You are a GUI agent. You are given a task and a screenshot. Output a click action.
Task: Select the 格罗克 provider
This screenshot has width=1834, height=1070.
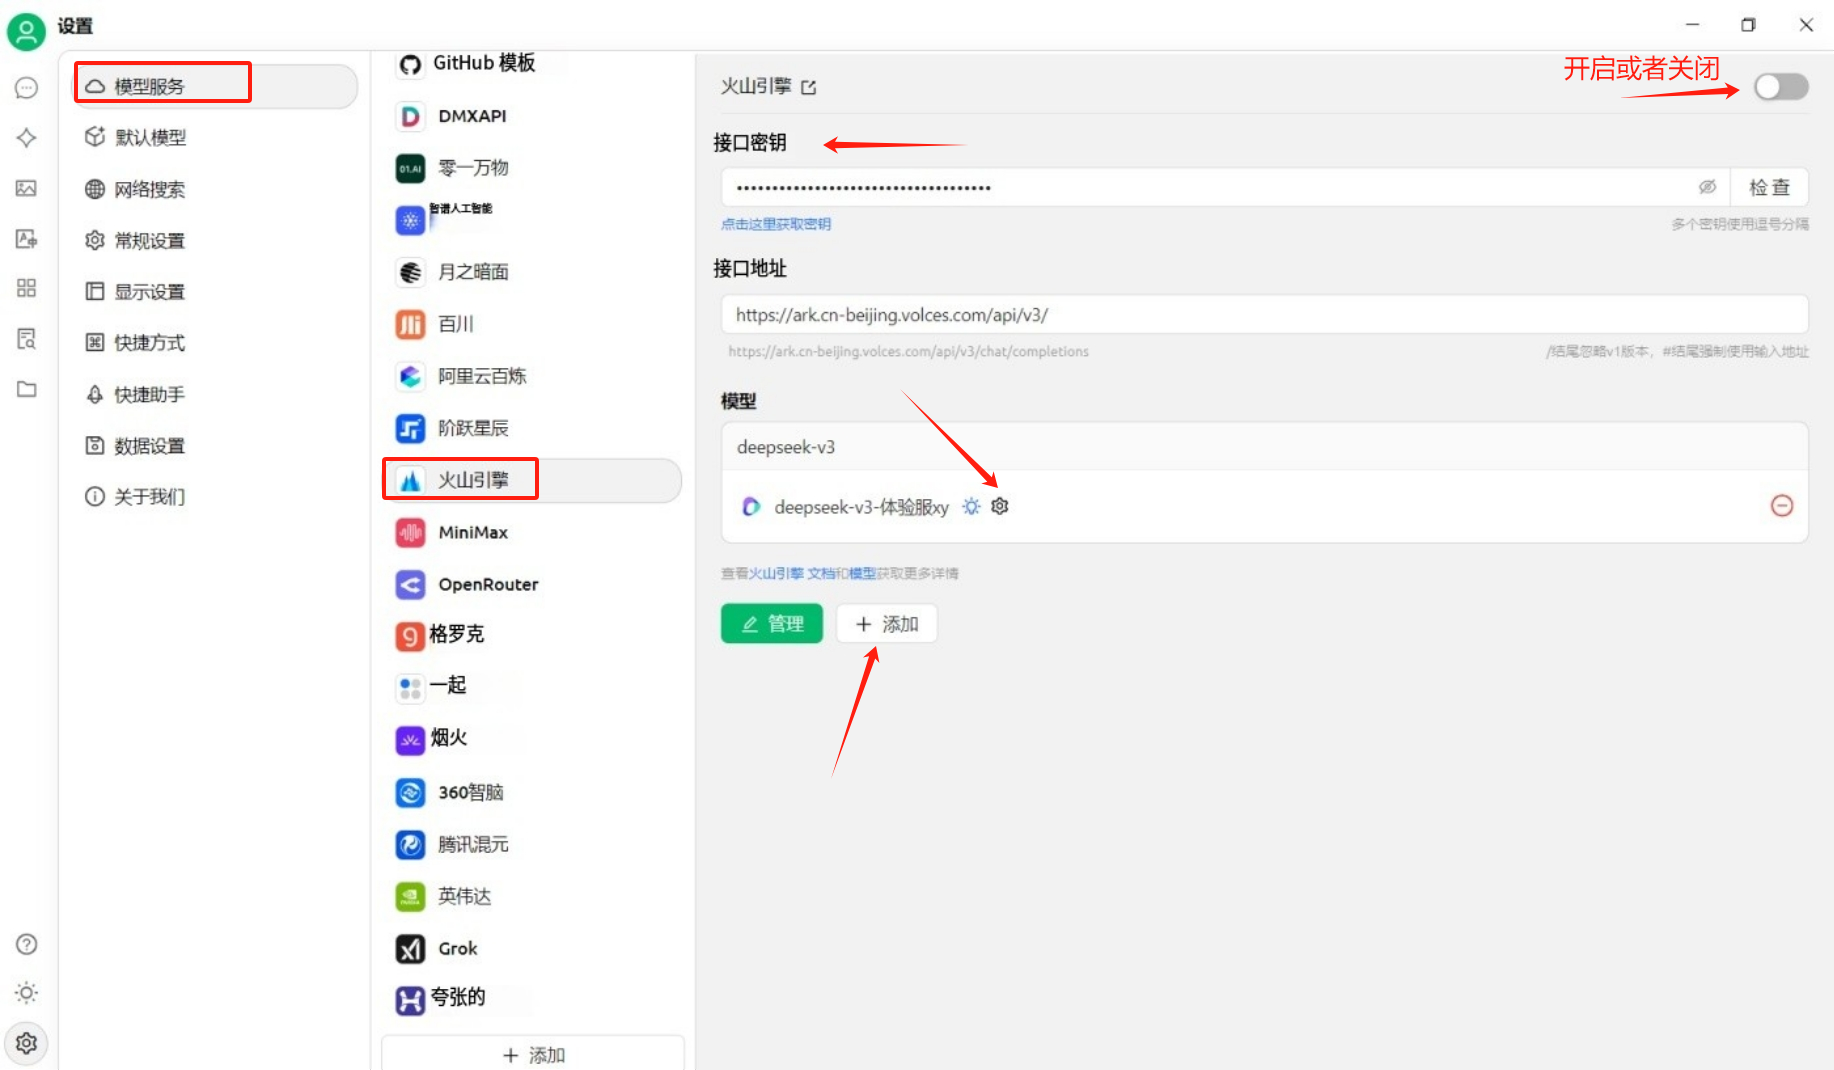click(x=532, y=635)
